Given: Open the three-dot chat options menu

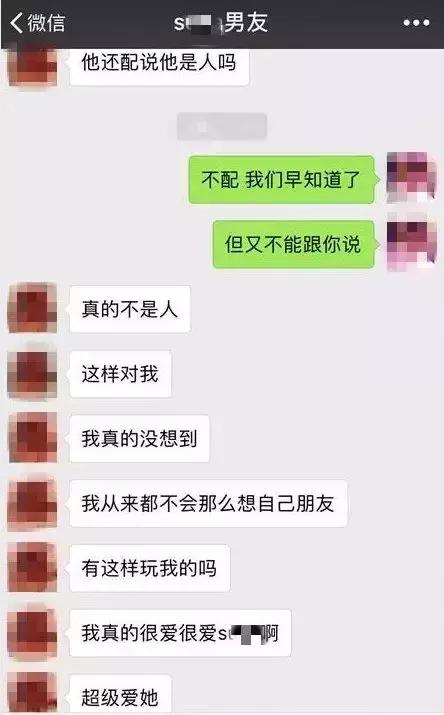Looking at the screenshot, I should 416,22.
